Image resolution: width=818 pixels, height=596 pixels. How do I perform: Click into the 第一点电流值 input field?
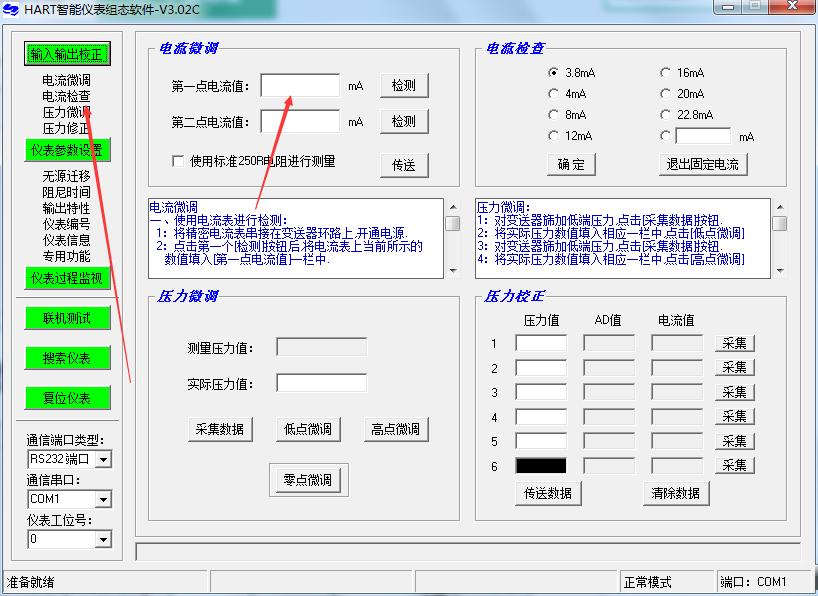(x=300, y=86)
